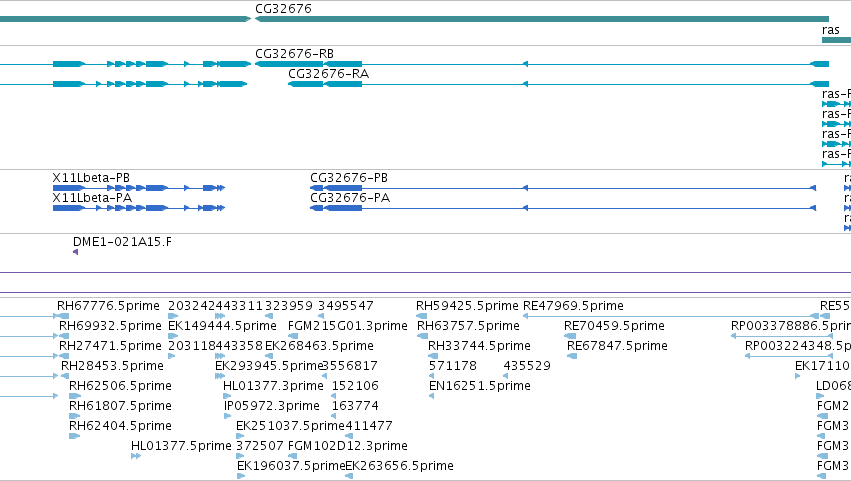Click the X11Lbeta-PB protein feature
The height and width of the screenshot is (481, 851).
[138, 188]
